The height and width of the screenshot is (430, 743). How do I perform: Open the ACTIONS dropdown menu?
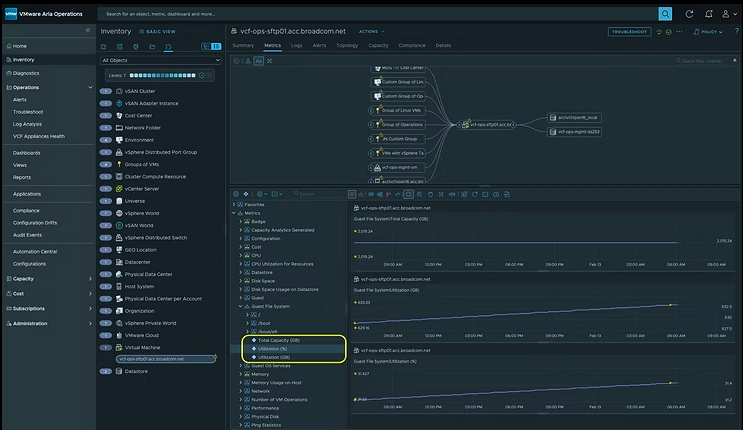coord(370,31)
